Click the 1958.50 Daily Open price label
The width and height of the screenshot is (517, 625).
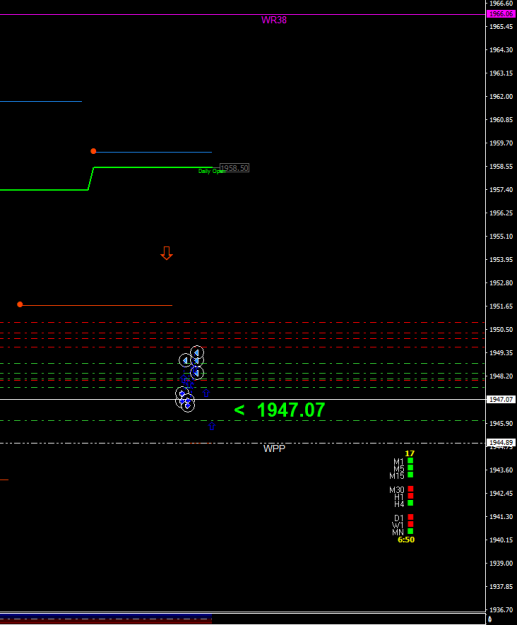coord(234,168)
